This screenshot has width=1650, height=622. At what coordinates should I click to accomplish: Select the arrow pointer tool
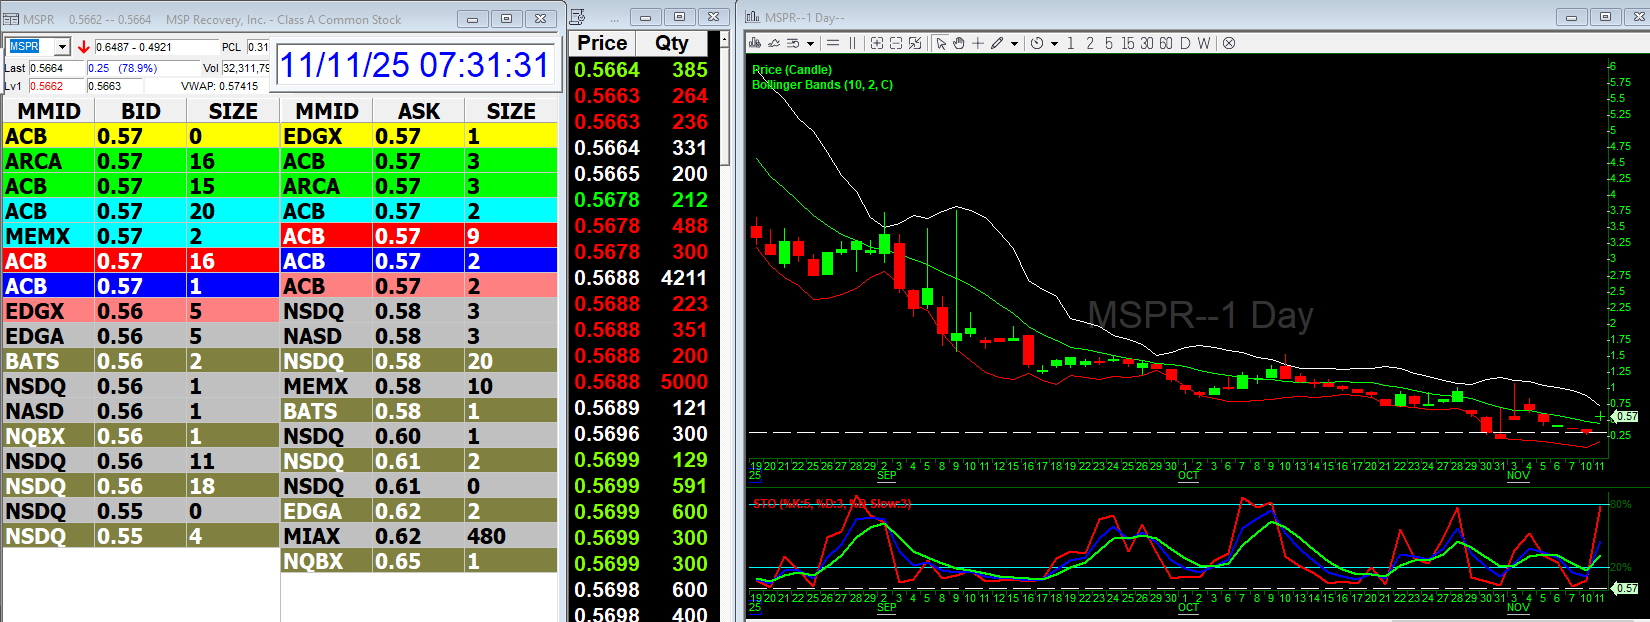(941, 43)
